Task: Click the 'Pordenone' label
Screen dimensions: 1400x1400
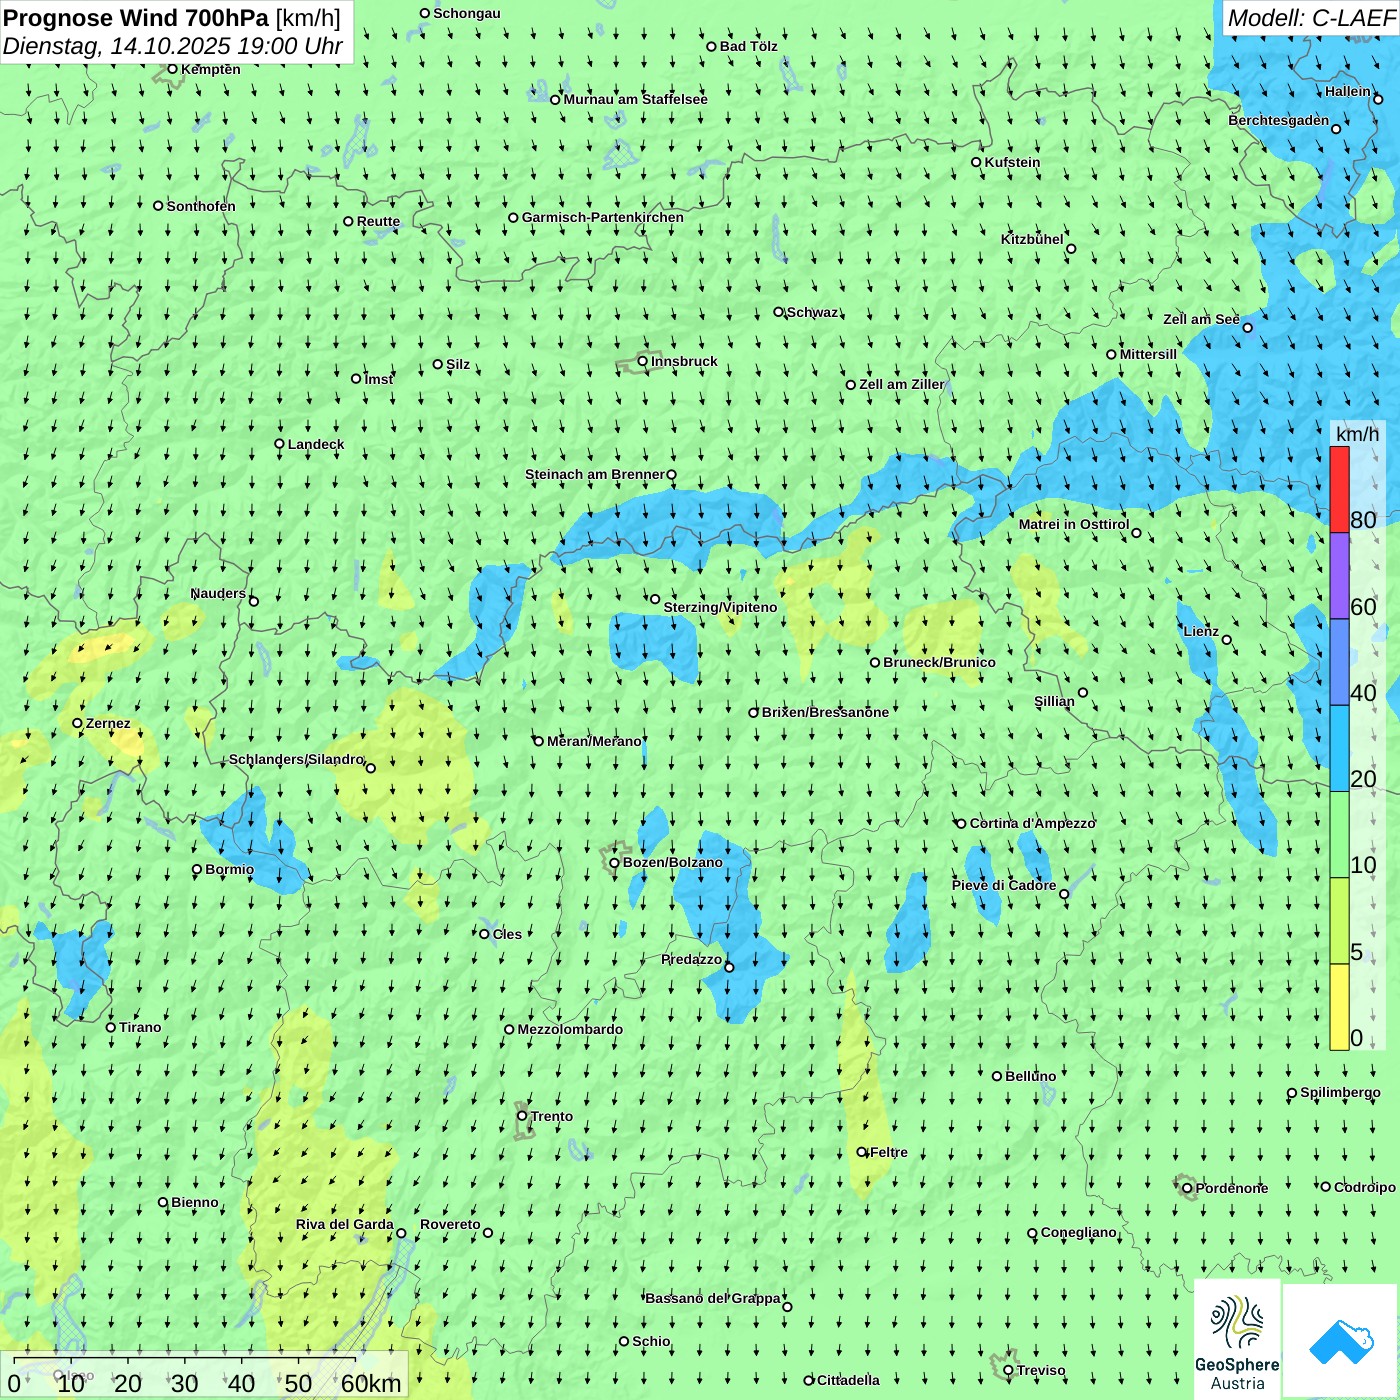Action: click(1232, 1188)
